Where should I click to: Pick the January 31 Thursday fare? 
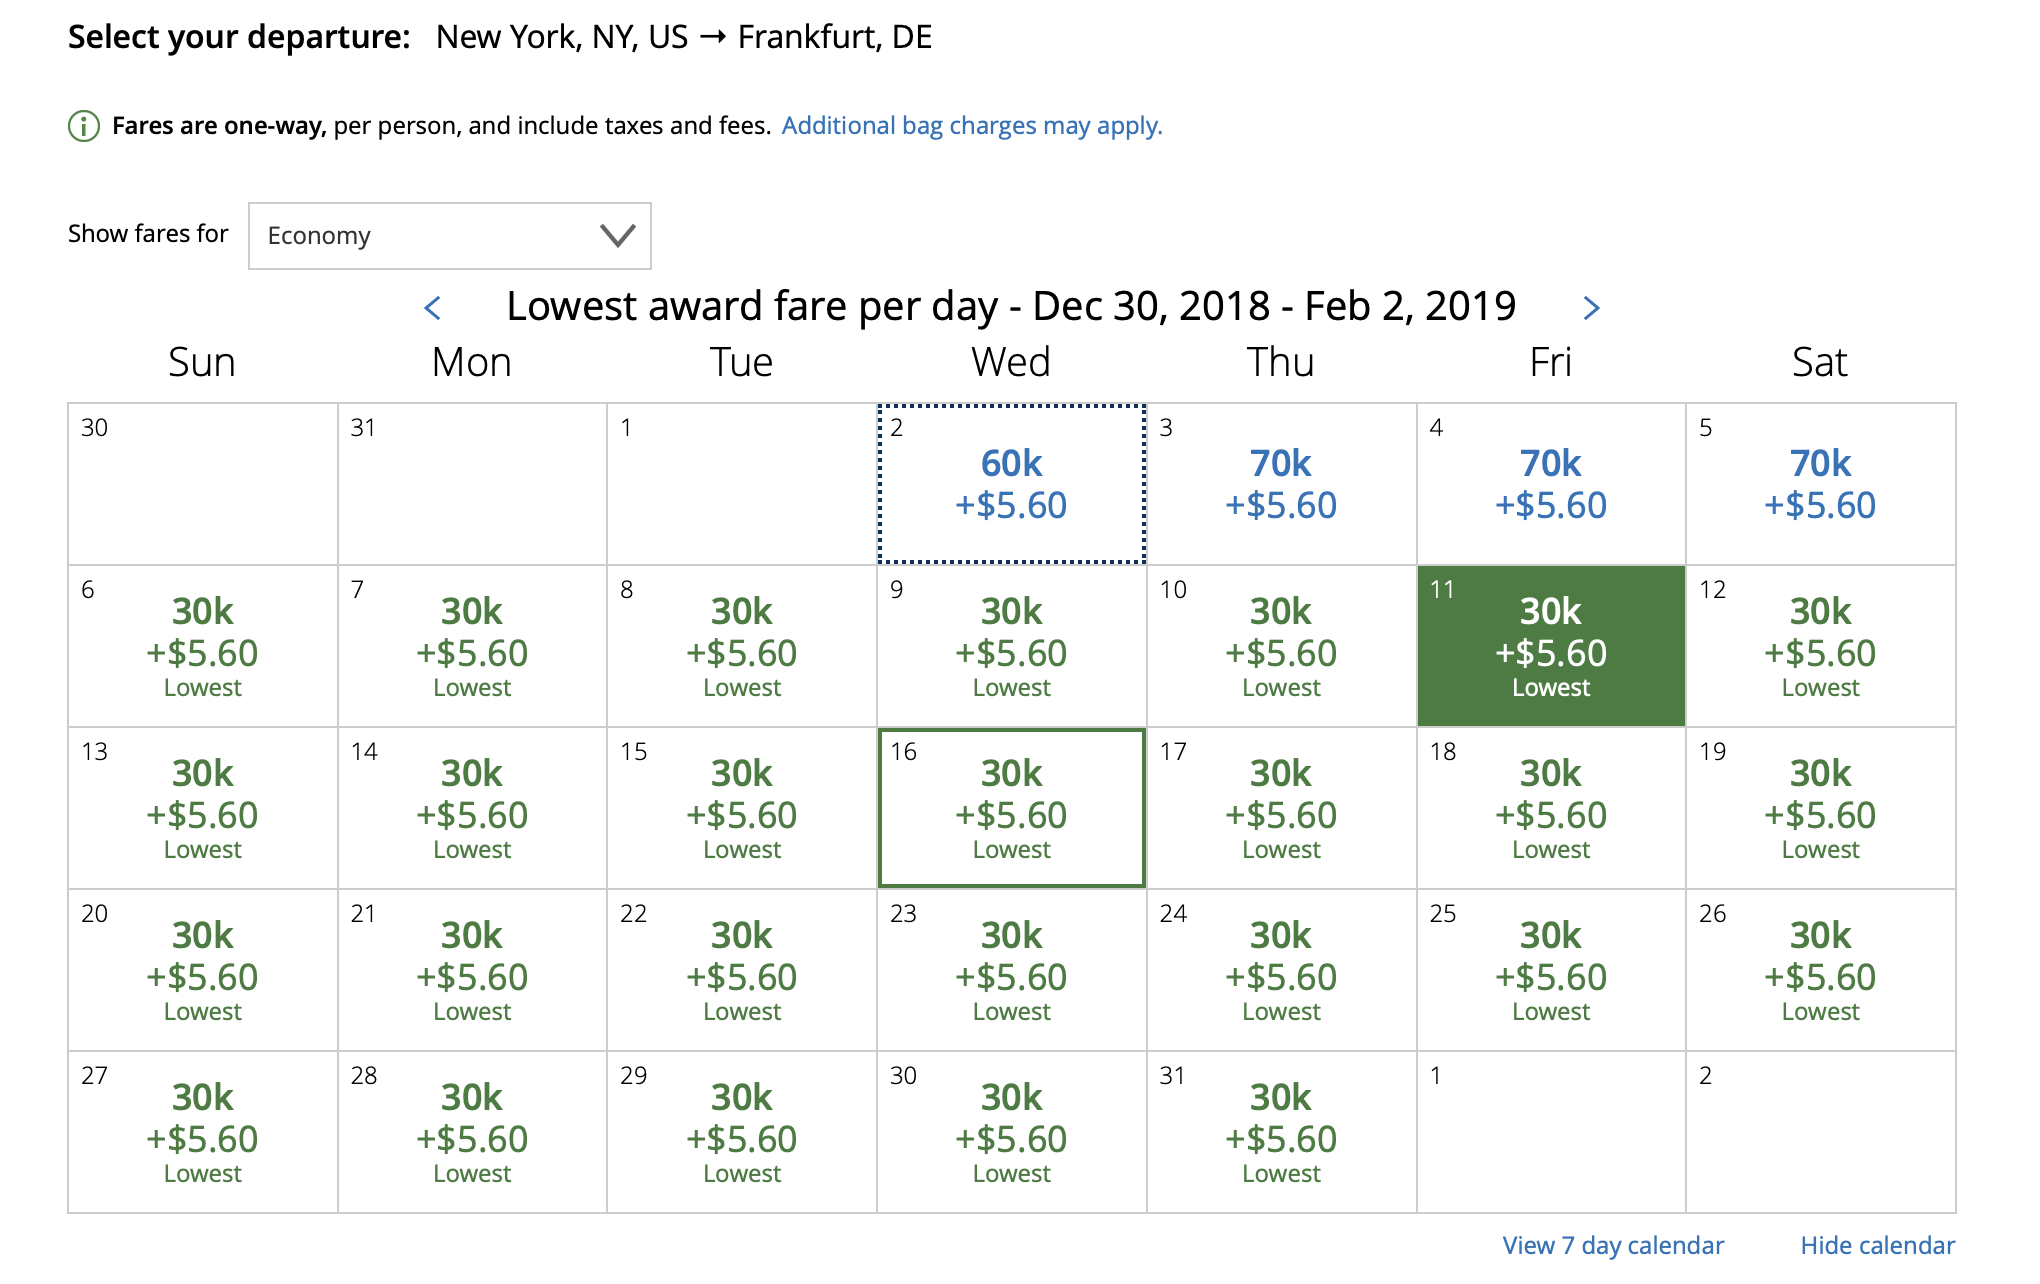click(x=1282, y=1132)
